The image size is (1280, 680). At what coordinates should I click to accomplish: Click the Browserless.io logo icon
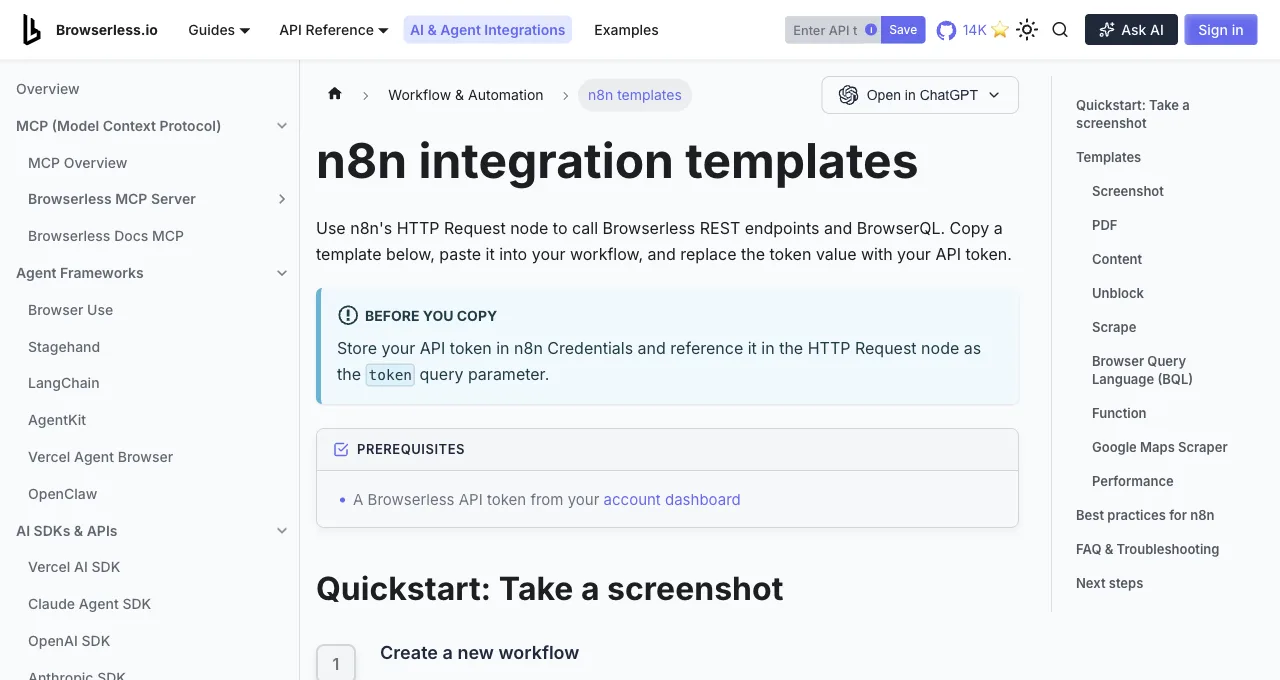[x=32, y=30]
